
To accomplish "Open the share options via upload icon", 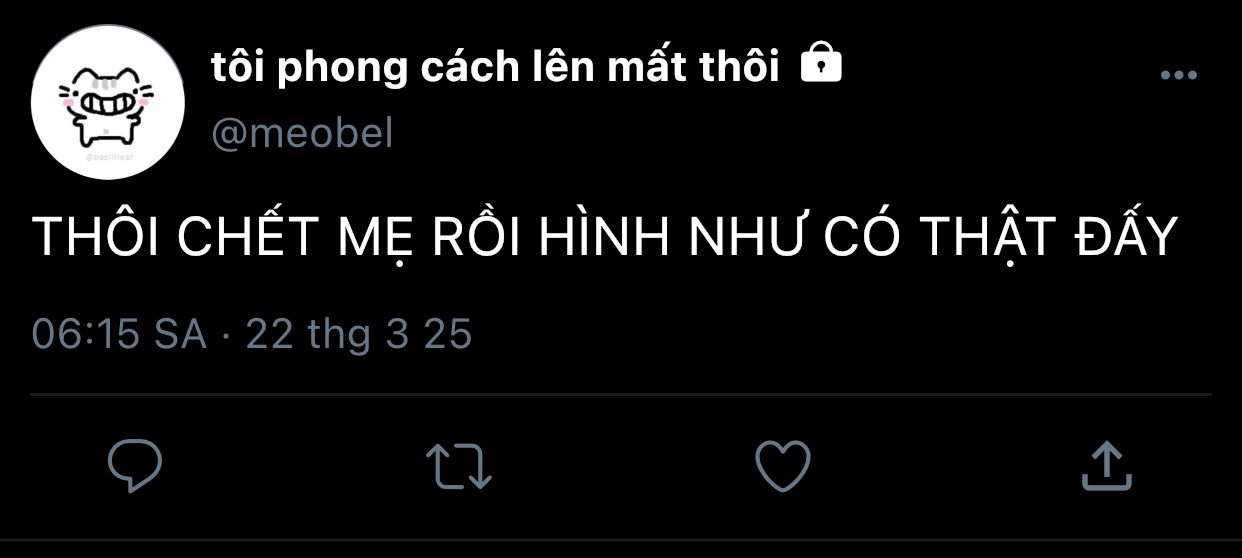I will (1106, 465).
